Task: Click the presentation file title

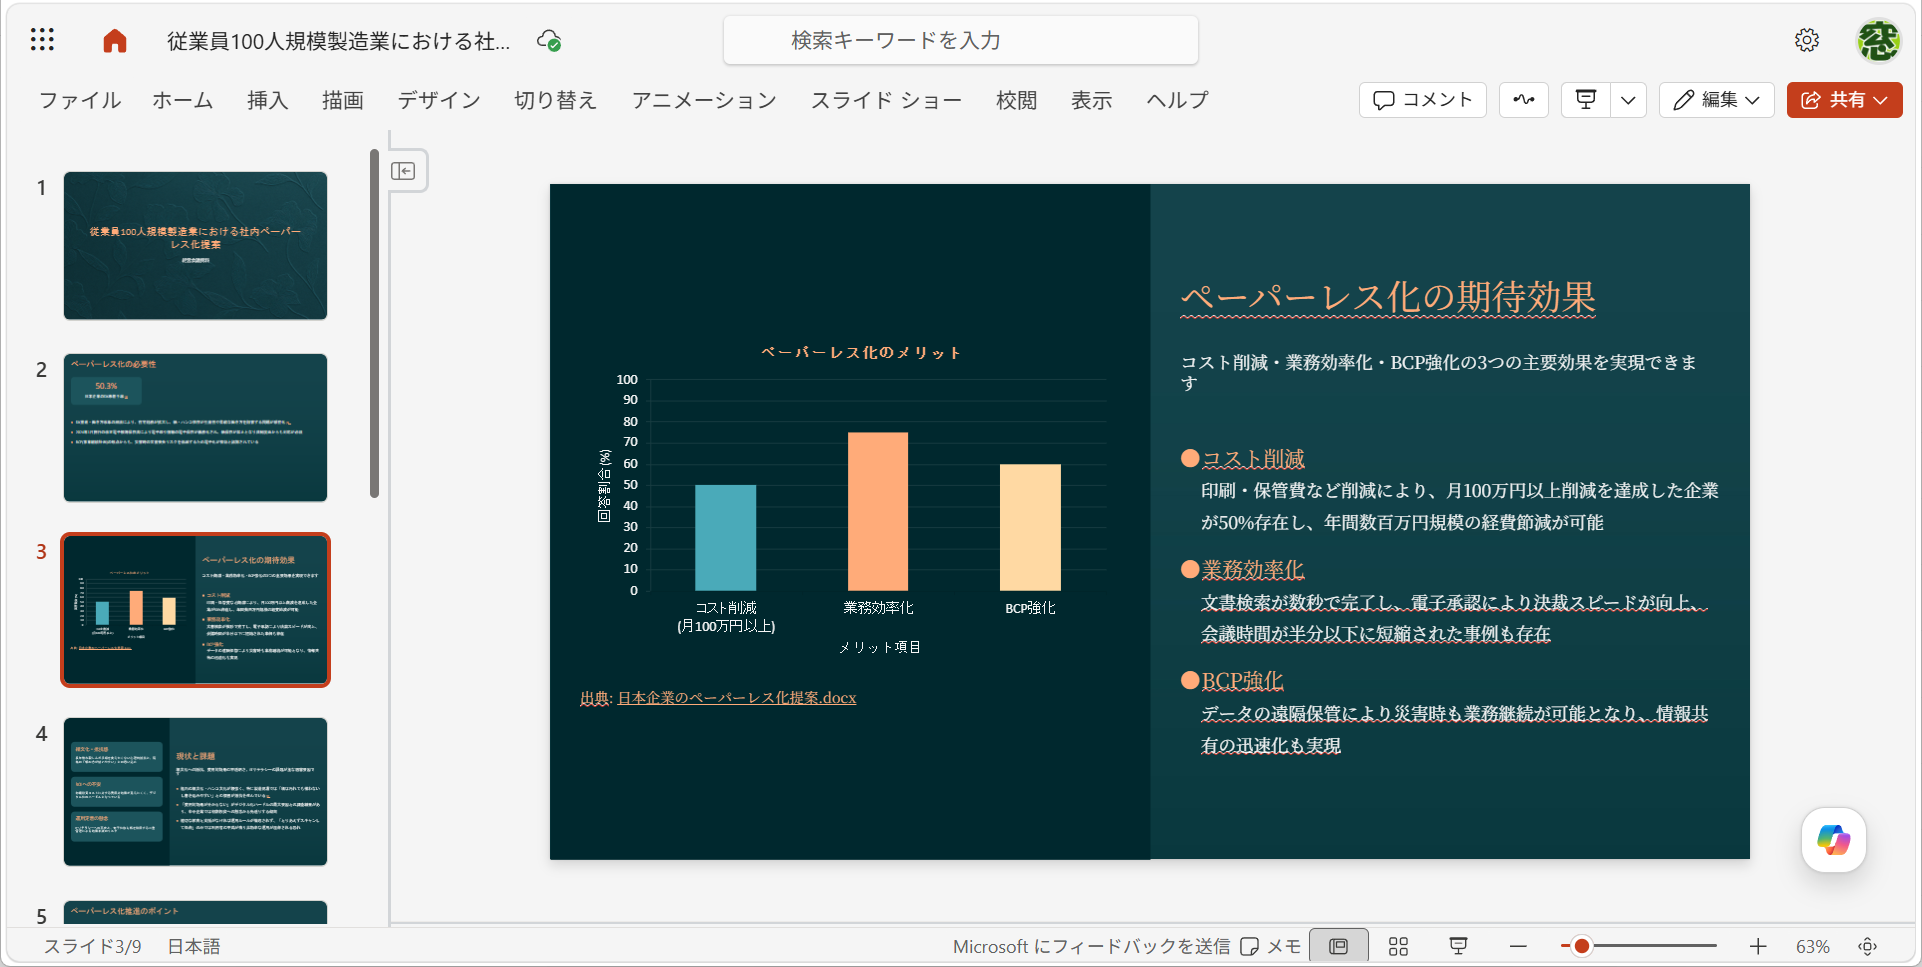Action: pos(338,41)
